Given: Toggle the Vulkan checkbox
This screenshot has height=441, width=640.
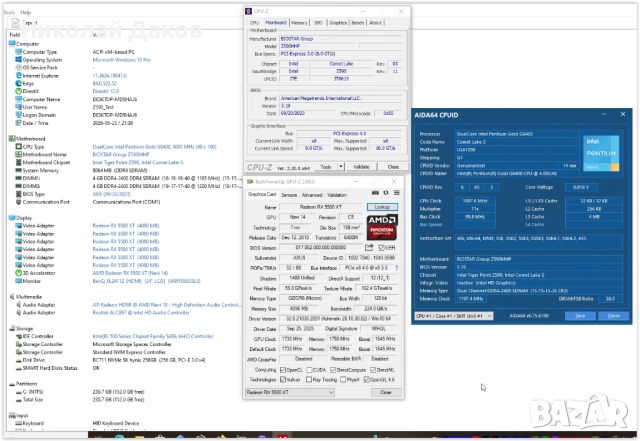Looking at the screenshot, I should point(283,380).
